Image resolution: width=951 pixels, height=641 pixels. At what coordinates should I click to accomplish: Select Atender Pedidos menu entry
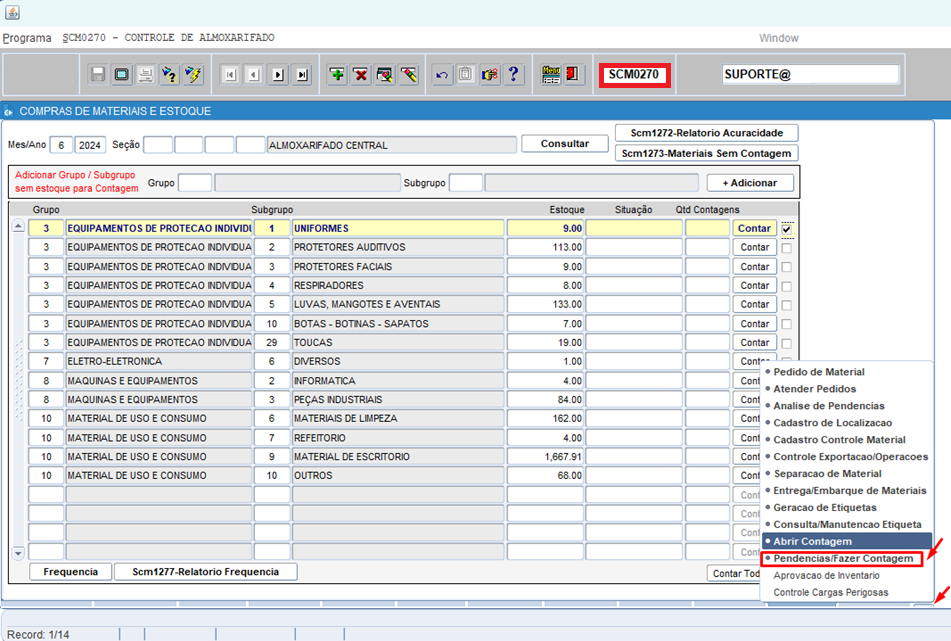pyautogui.click(x=815, y=389)
